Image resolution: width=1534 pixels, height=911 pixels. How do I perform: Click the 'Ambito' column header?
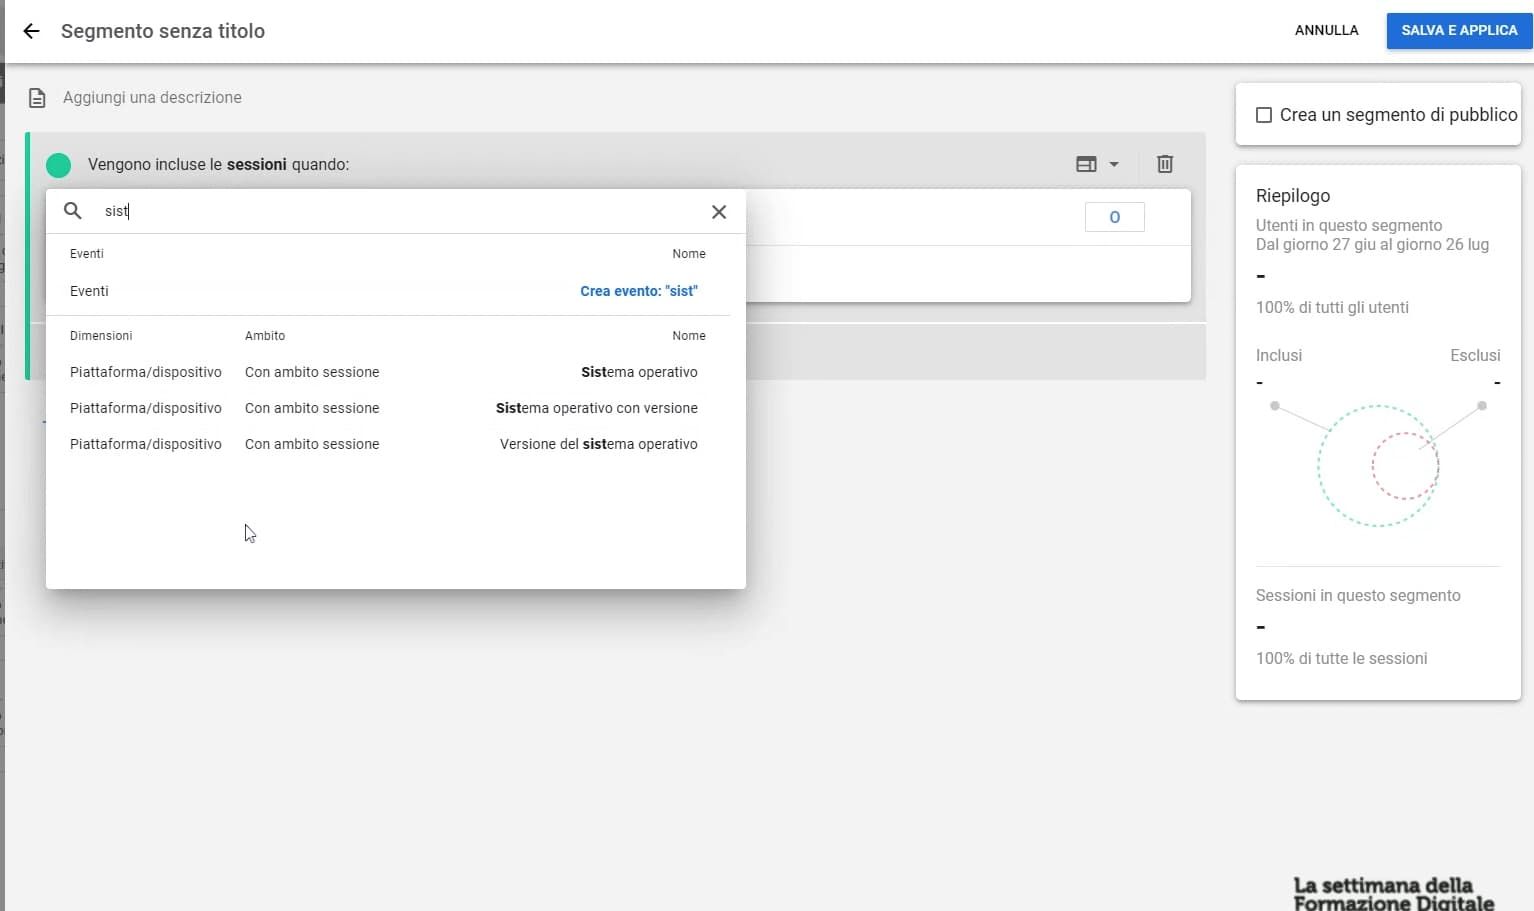point(265,336)
